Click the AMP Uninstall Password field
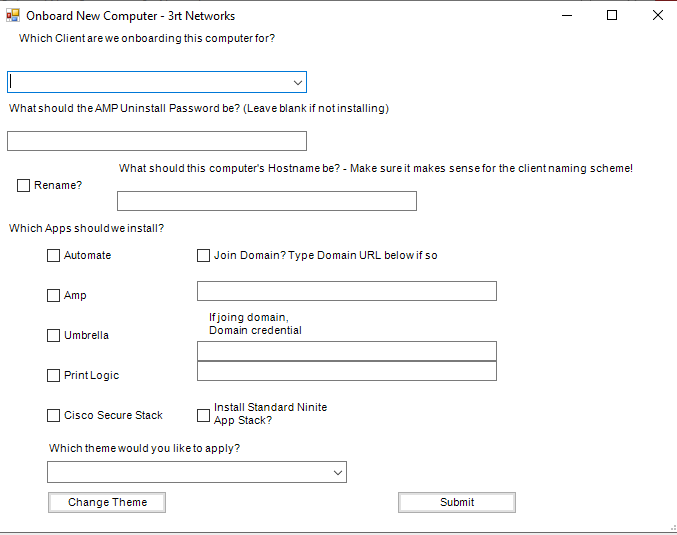This screenshot has height=535, width=677. pos(156,141)
